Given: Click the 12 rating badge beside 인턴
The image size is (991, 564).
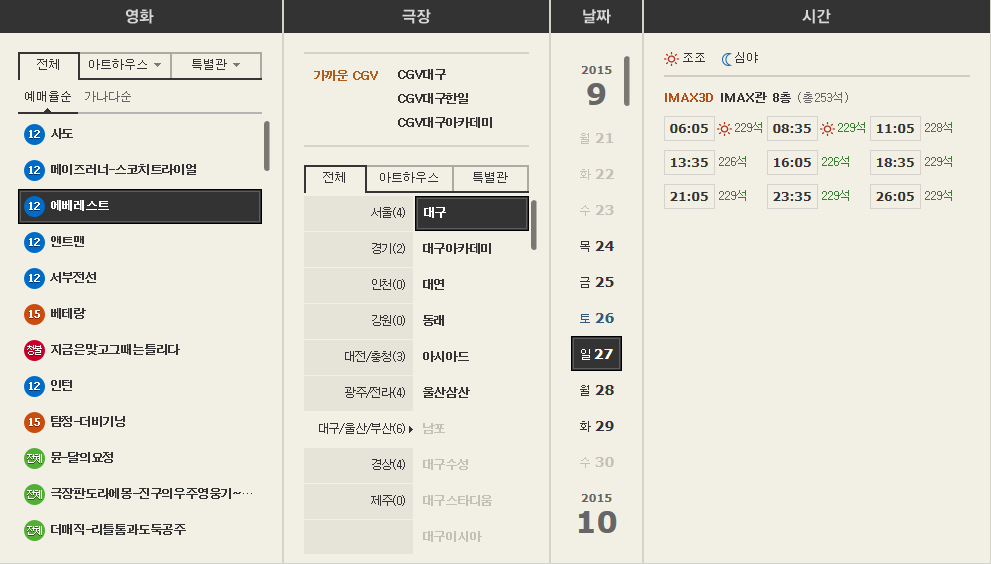Looking at the screenshot, I should tap(34, 386).
